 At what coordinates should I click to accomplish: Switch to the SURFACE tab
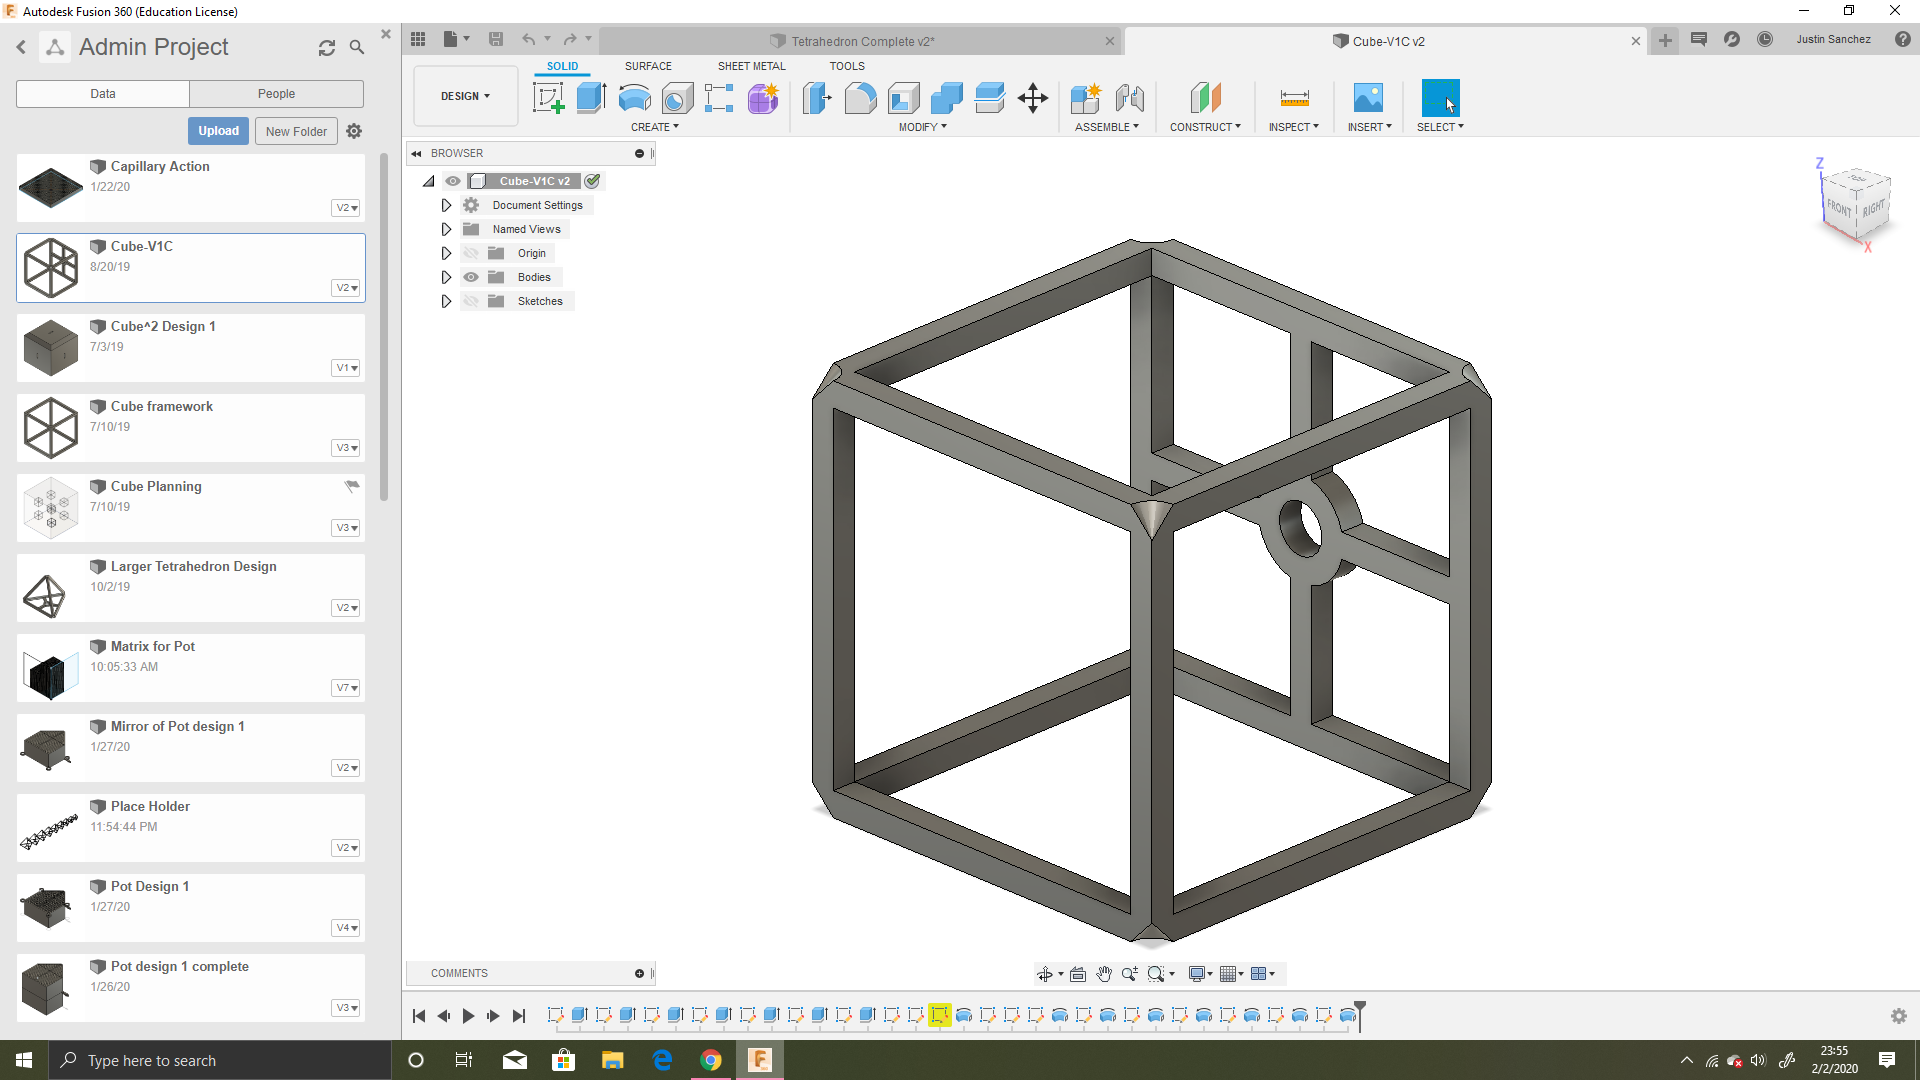pyautogui.click(x=648, y=66)
